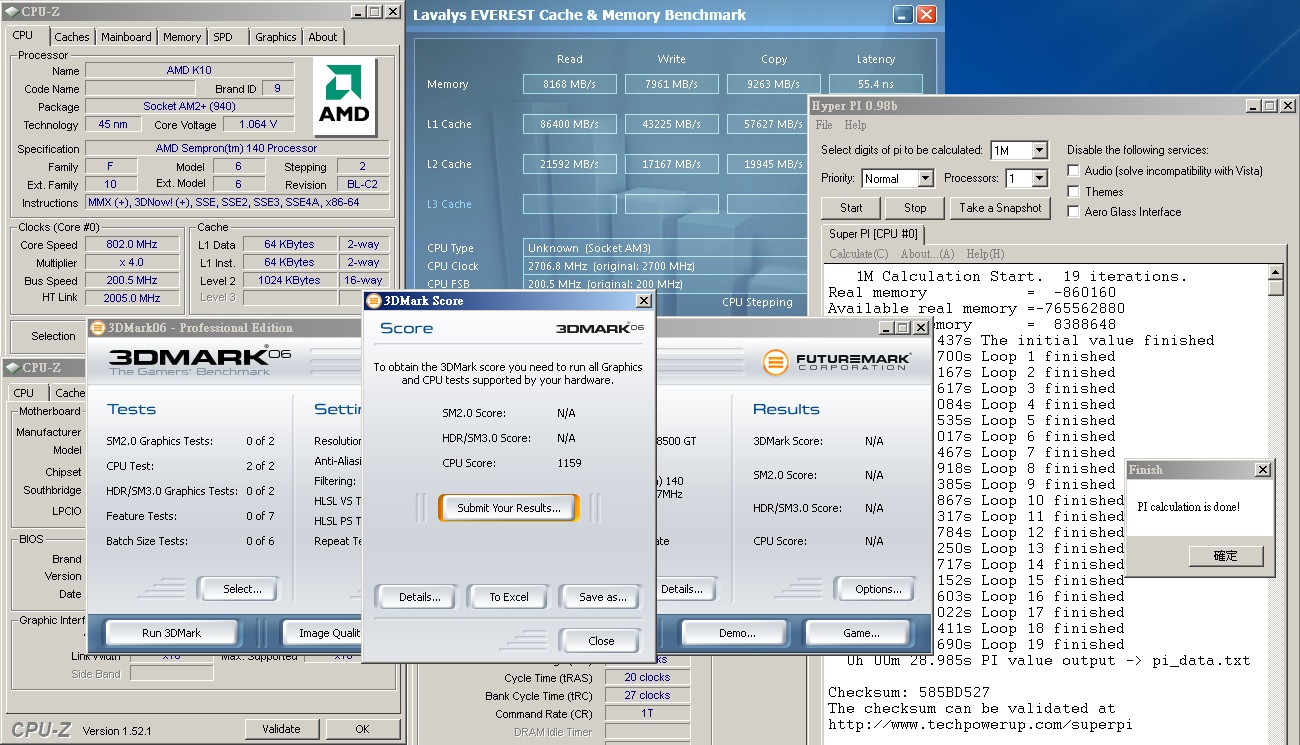Click the L1 Cache Read value 86400 MB/s
1300x745 pixels.
point(569,125)
